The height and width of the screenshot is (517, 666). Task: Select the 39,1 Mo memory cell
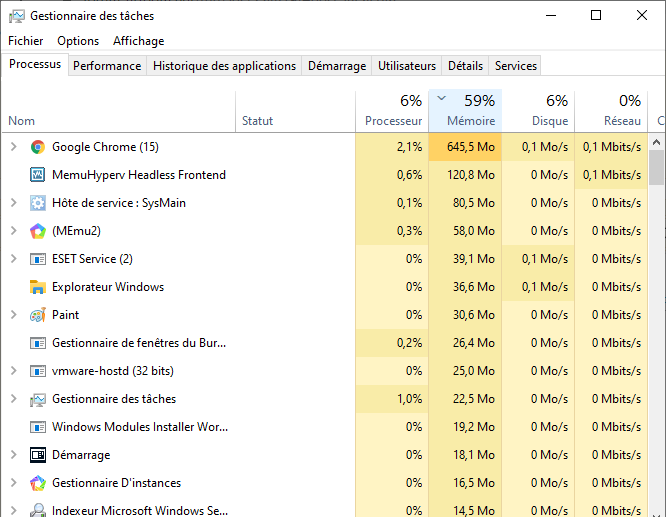[465, 259]
